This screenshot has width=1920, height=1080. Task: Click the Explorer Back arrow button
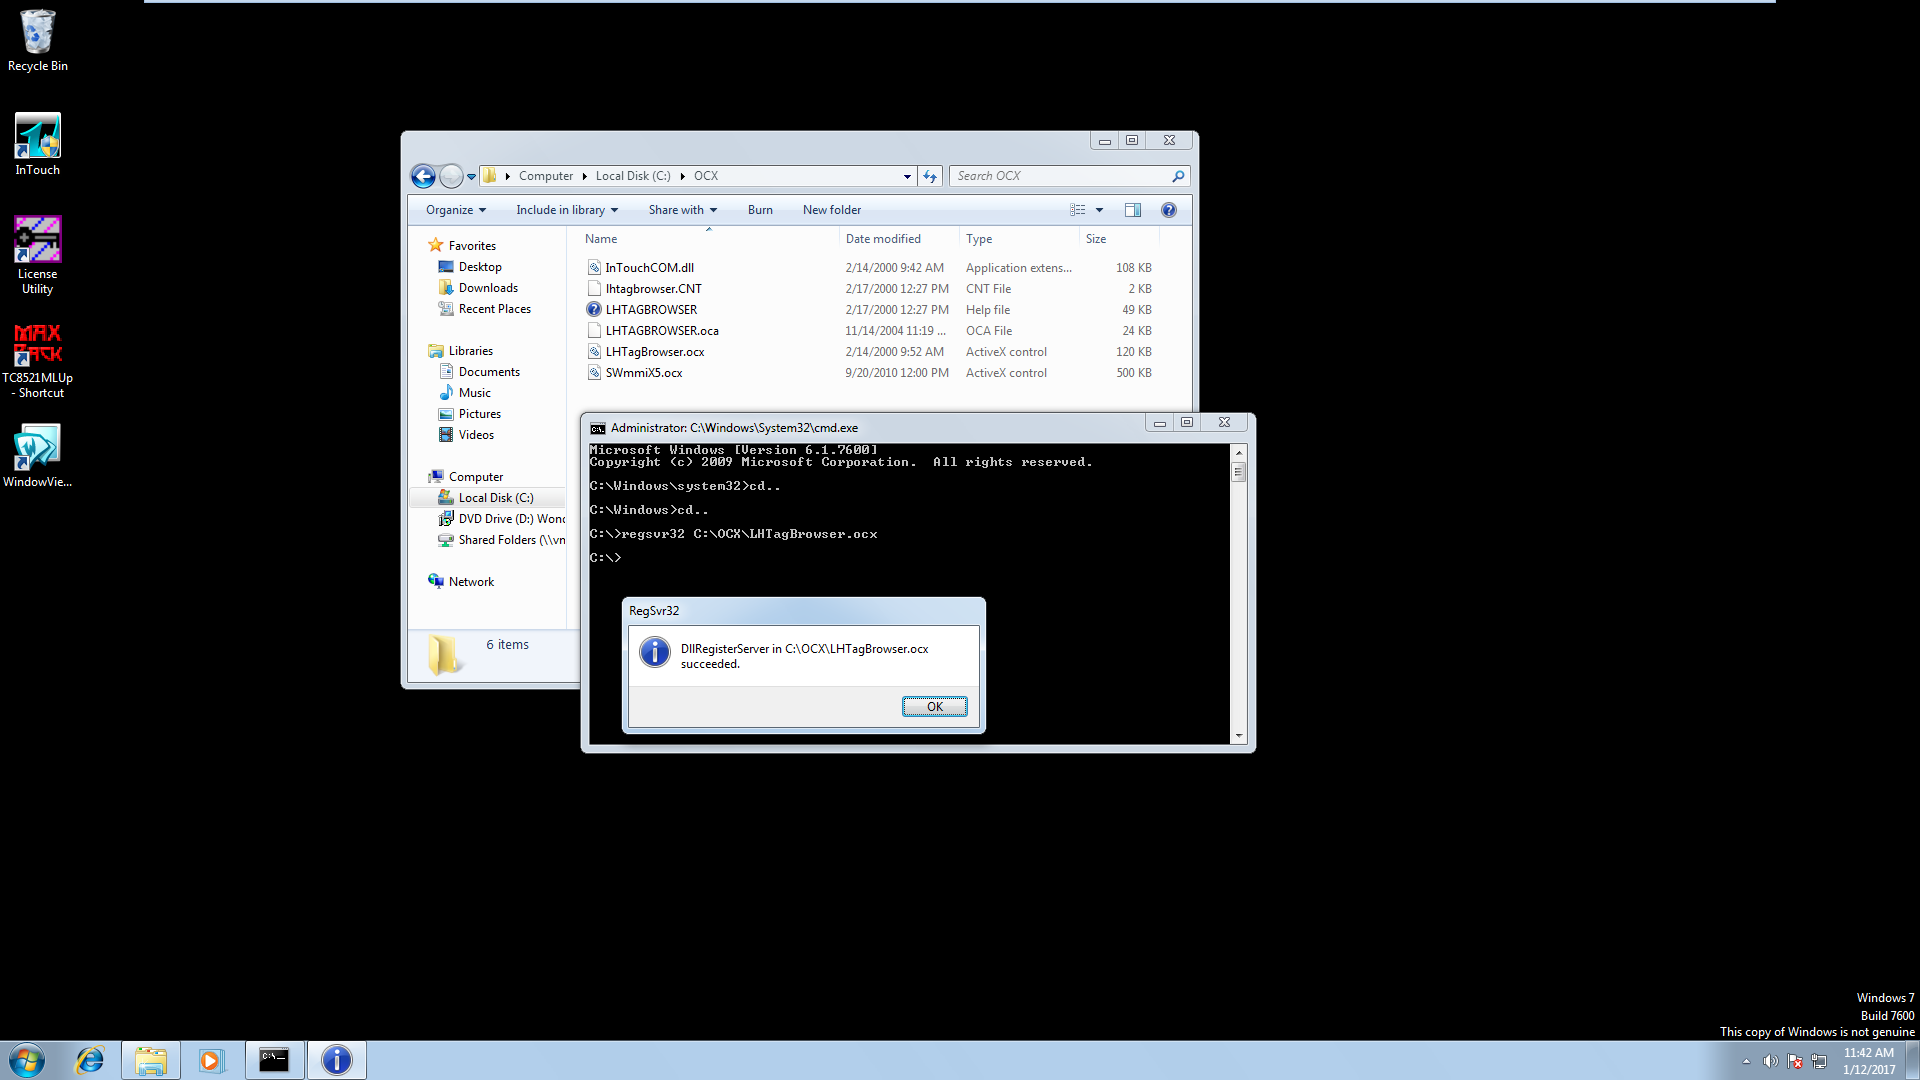423,176
